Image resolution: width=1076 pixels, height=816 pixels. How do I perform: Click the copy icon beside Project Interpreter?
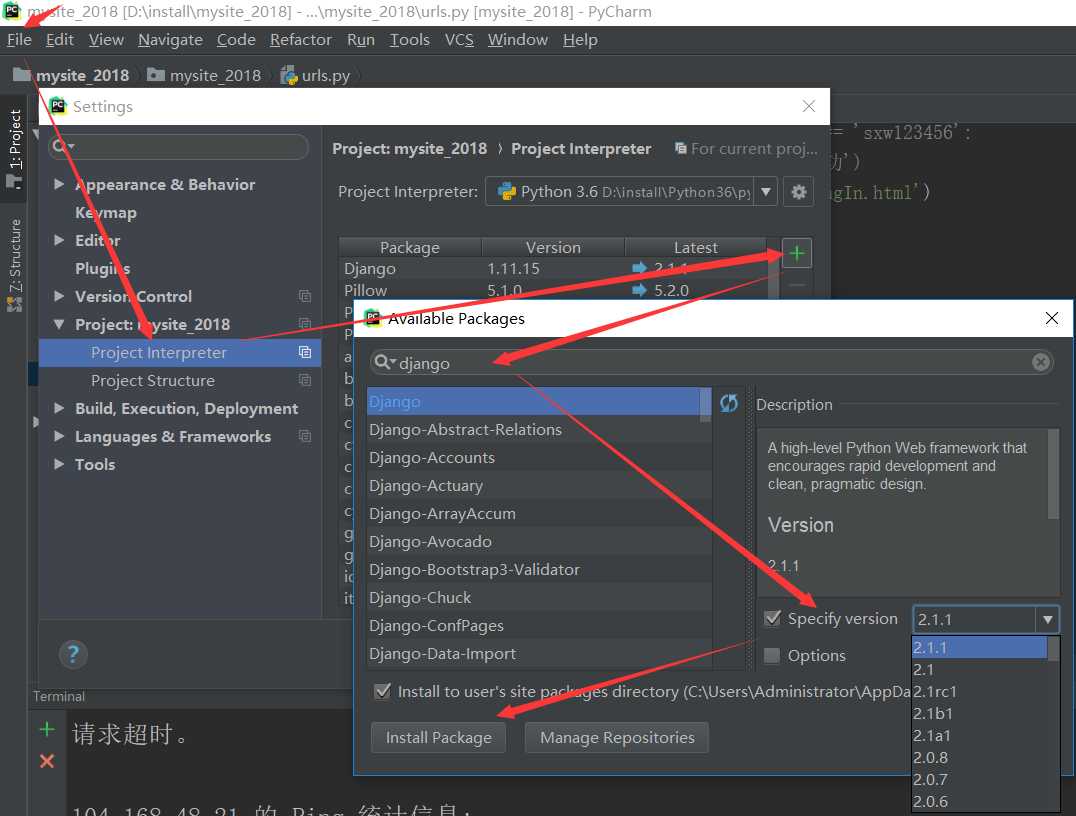305,352
